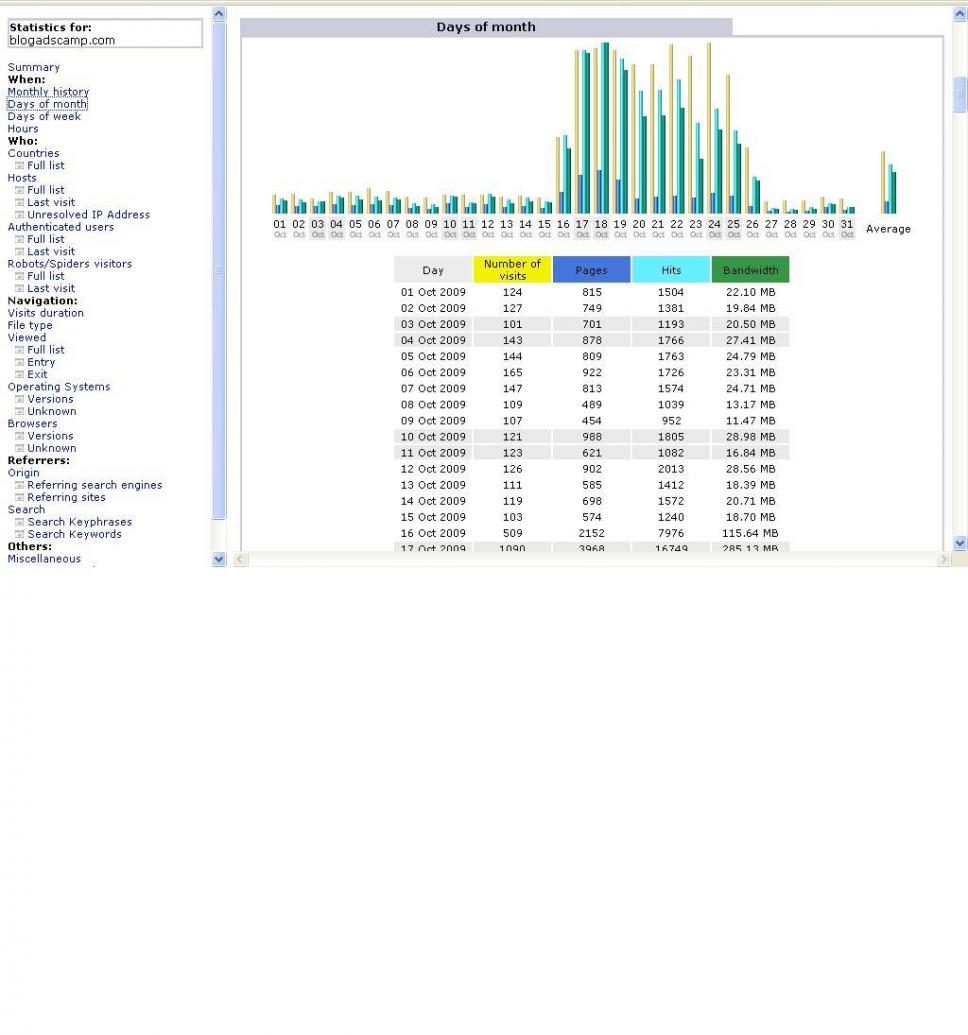This screenshot has width=968, height=1035.
Task: Click the yellow Number of visits header
Action: point(512,270)
